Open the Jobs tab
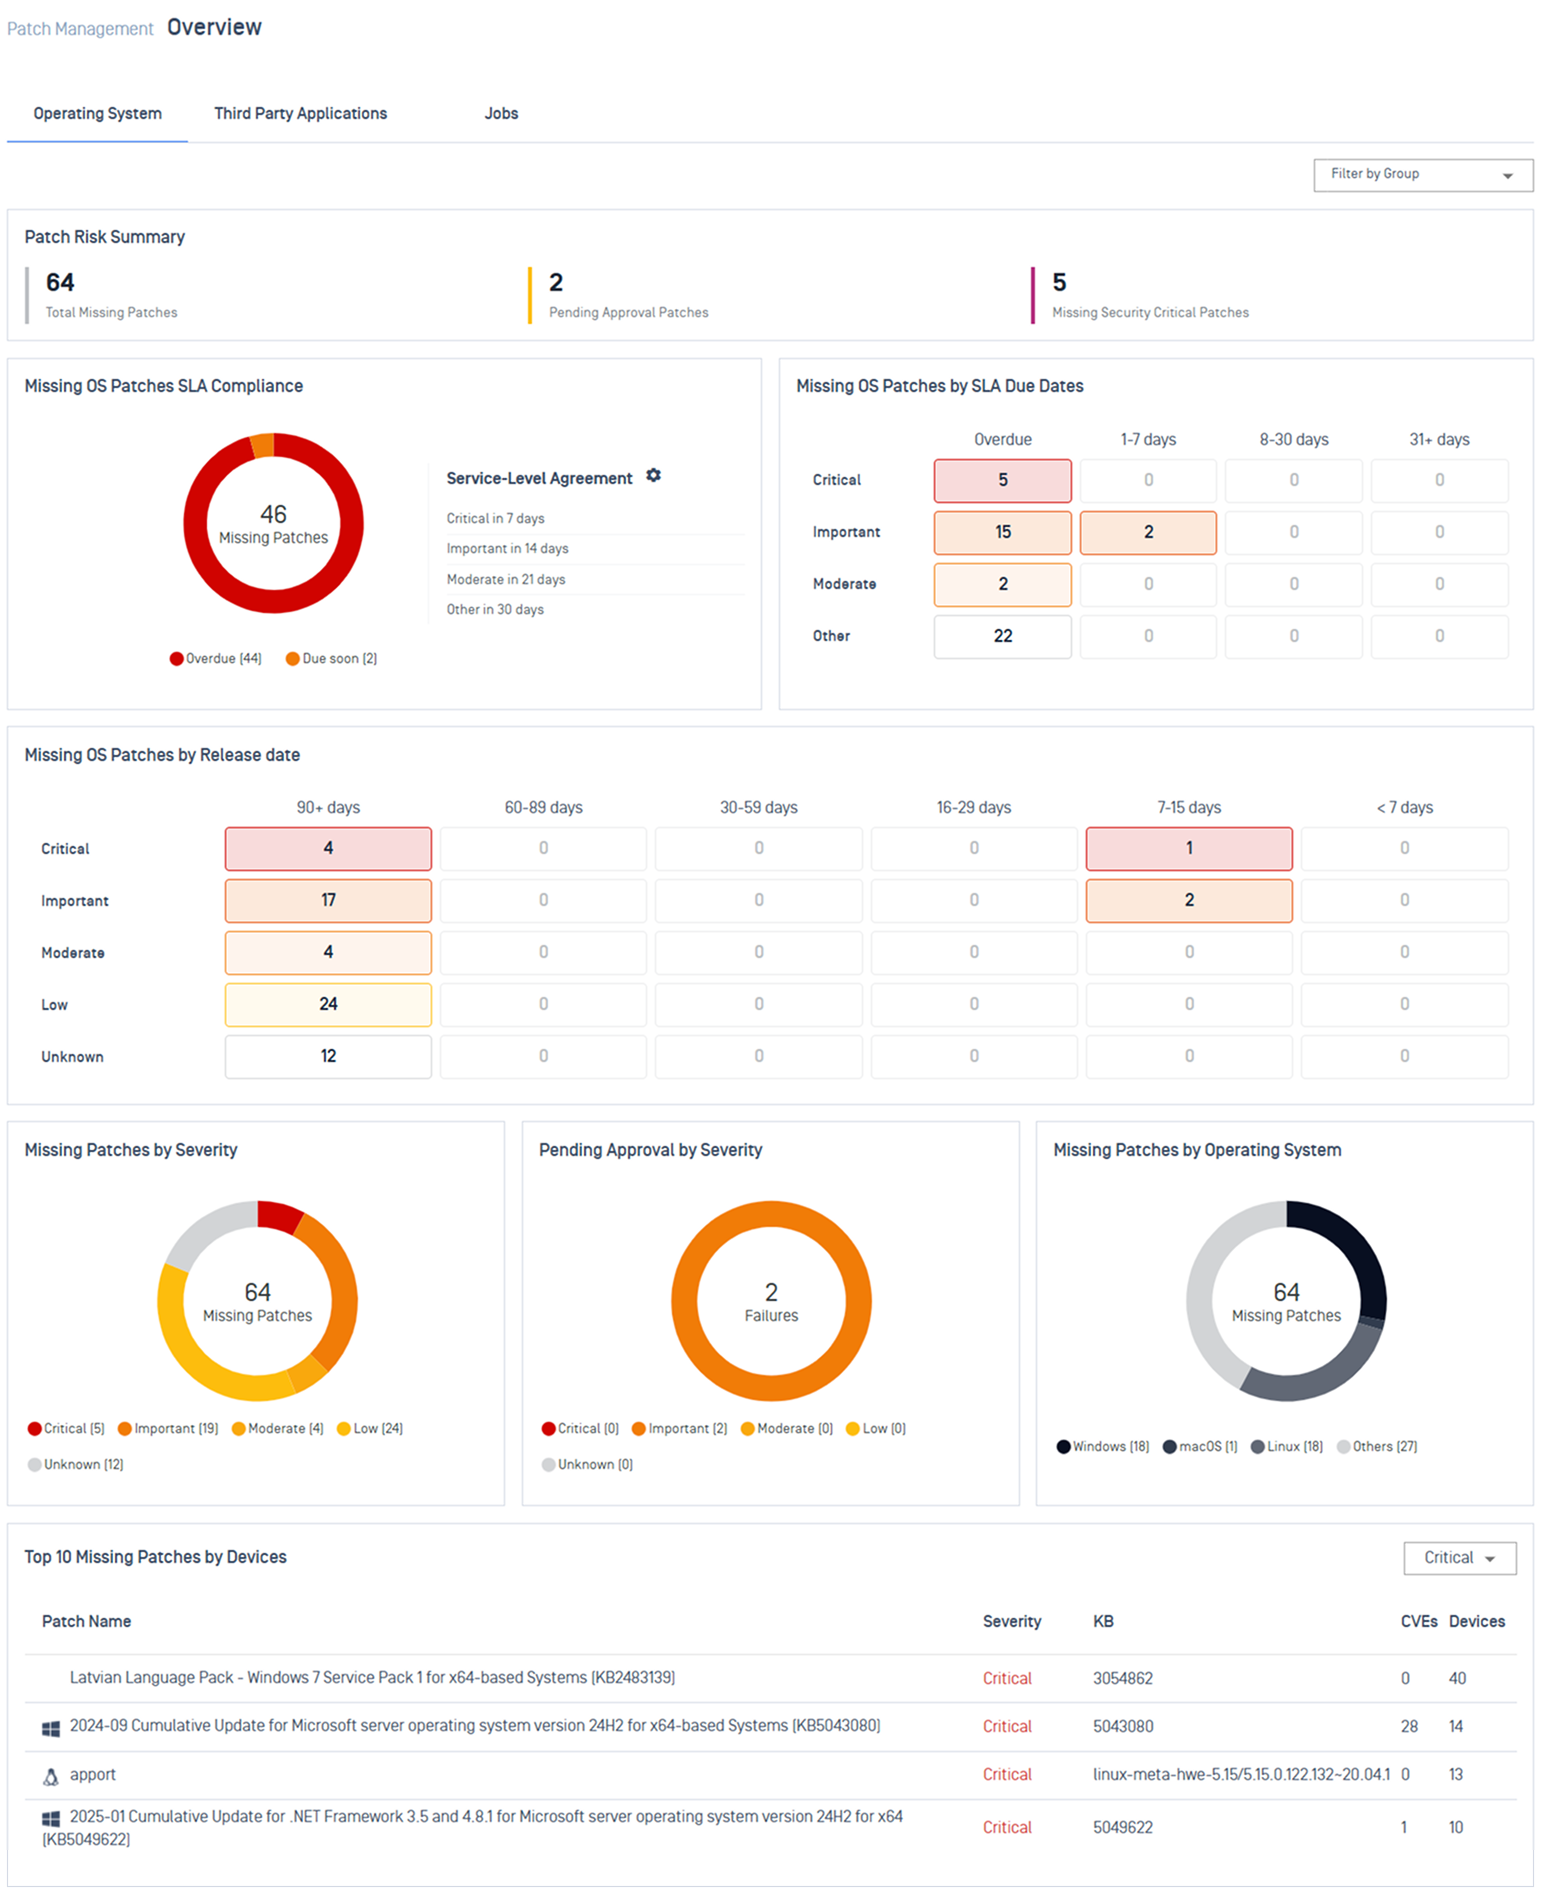1548x1898 pixels. pos(501,113)
